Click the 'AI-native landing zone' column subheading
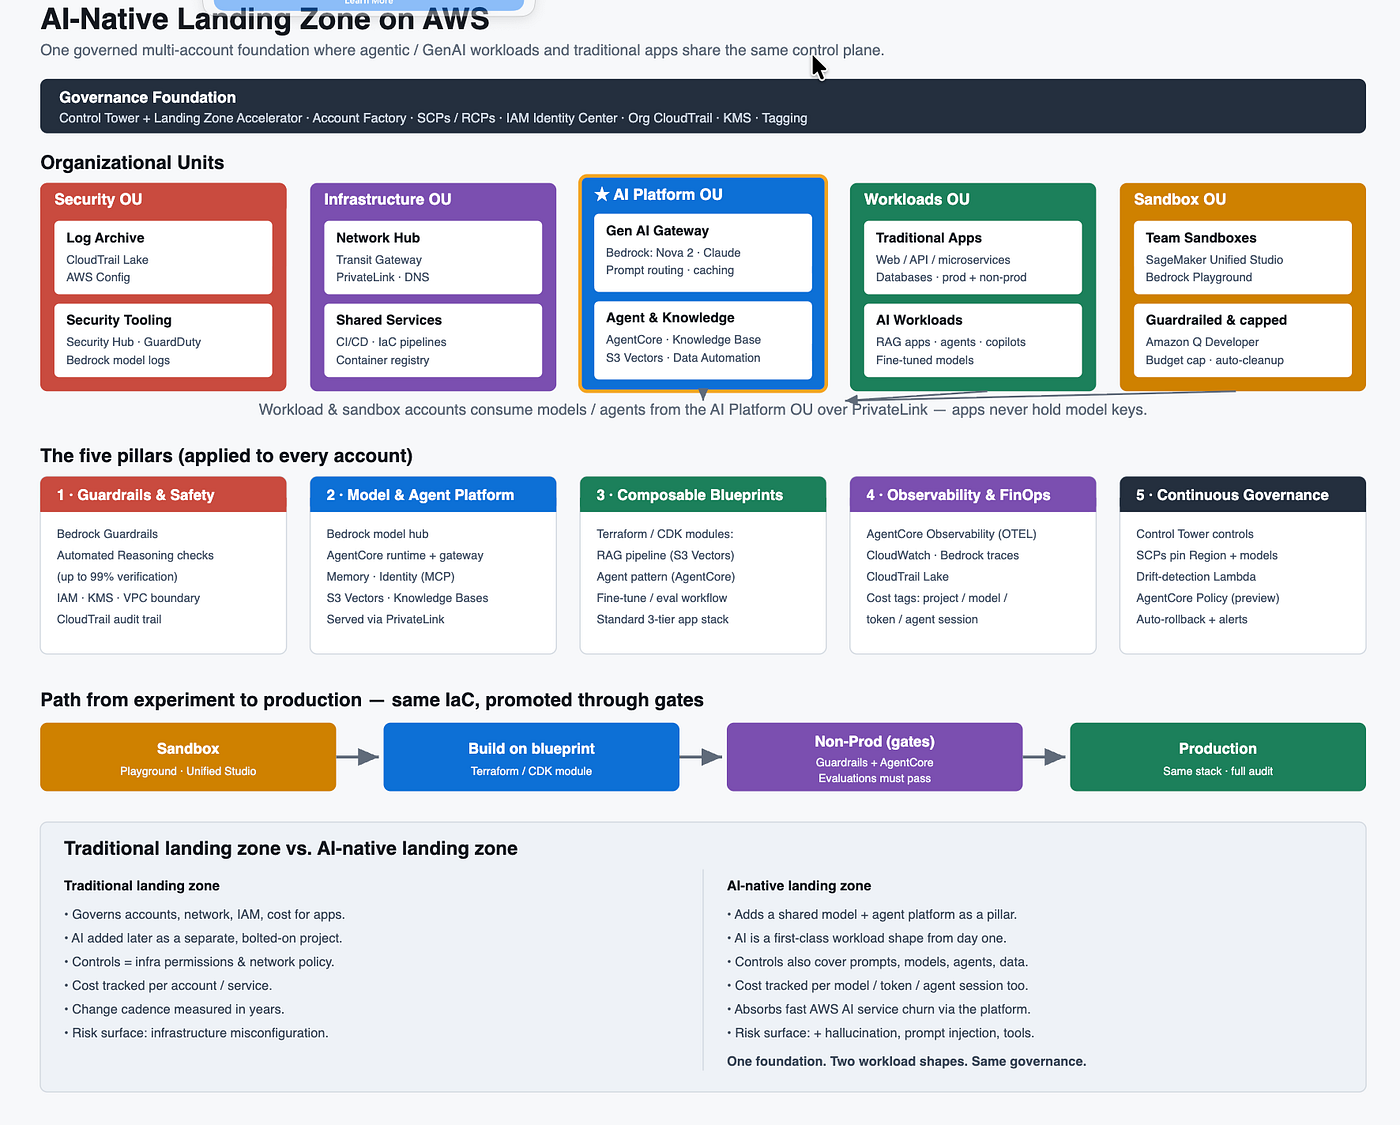This screenshot has width=1400, height=1125. click(799, 886)
